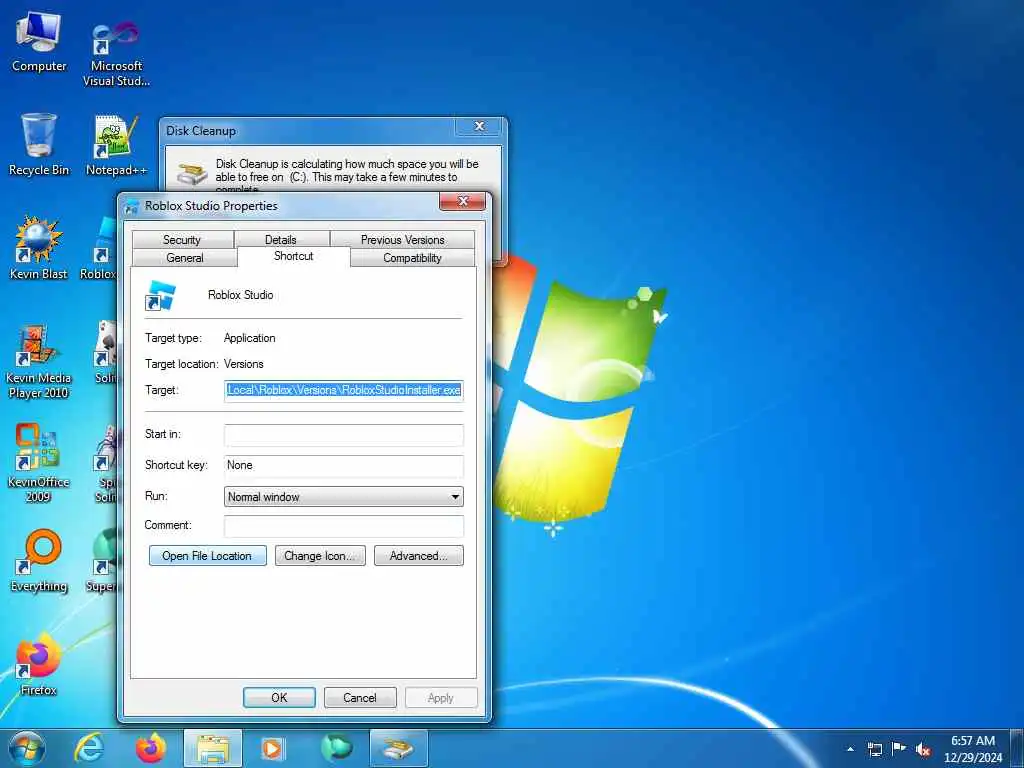This screenshot has width=1024, height=768.
Task: Open the clock showing 6:57 AM
Action: pyautogui.click(x=972, y=749)
